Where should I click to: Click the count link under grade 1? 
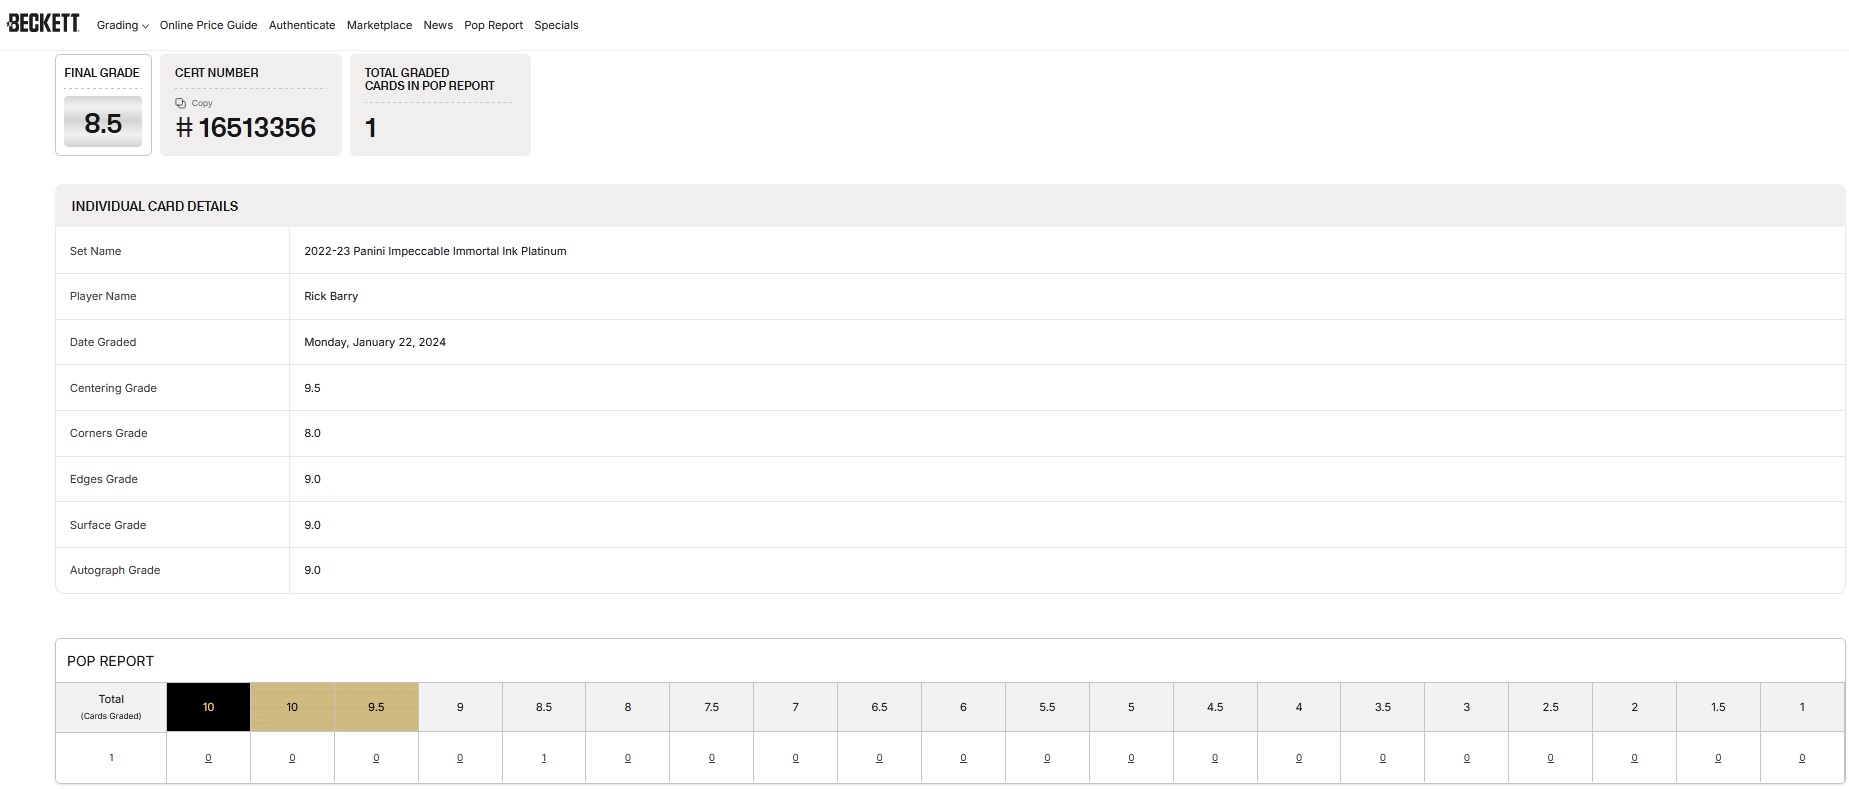1802,758
